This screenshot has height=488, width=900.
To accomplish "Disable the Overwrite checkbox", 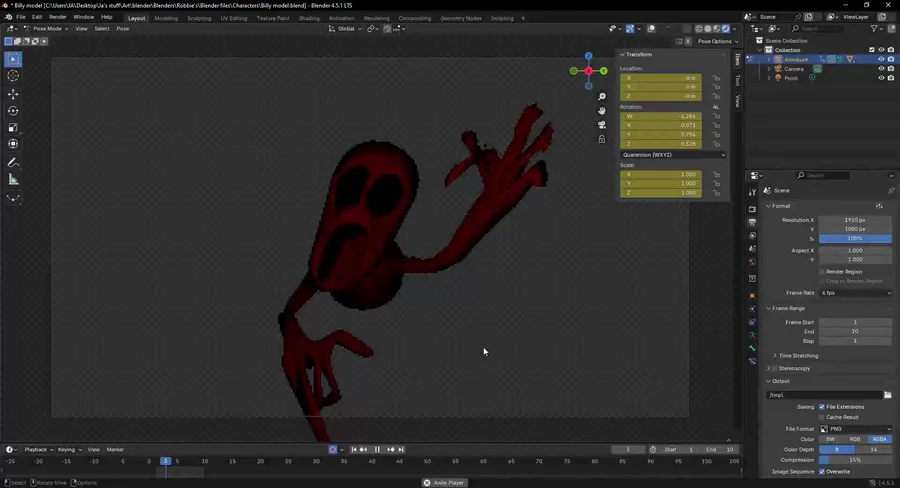I will pos(822,471).
